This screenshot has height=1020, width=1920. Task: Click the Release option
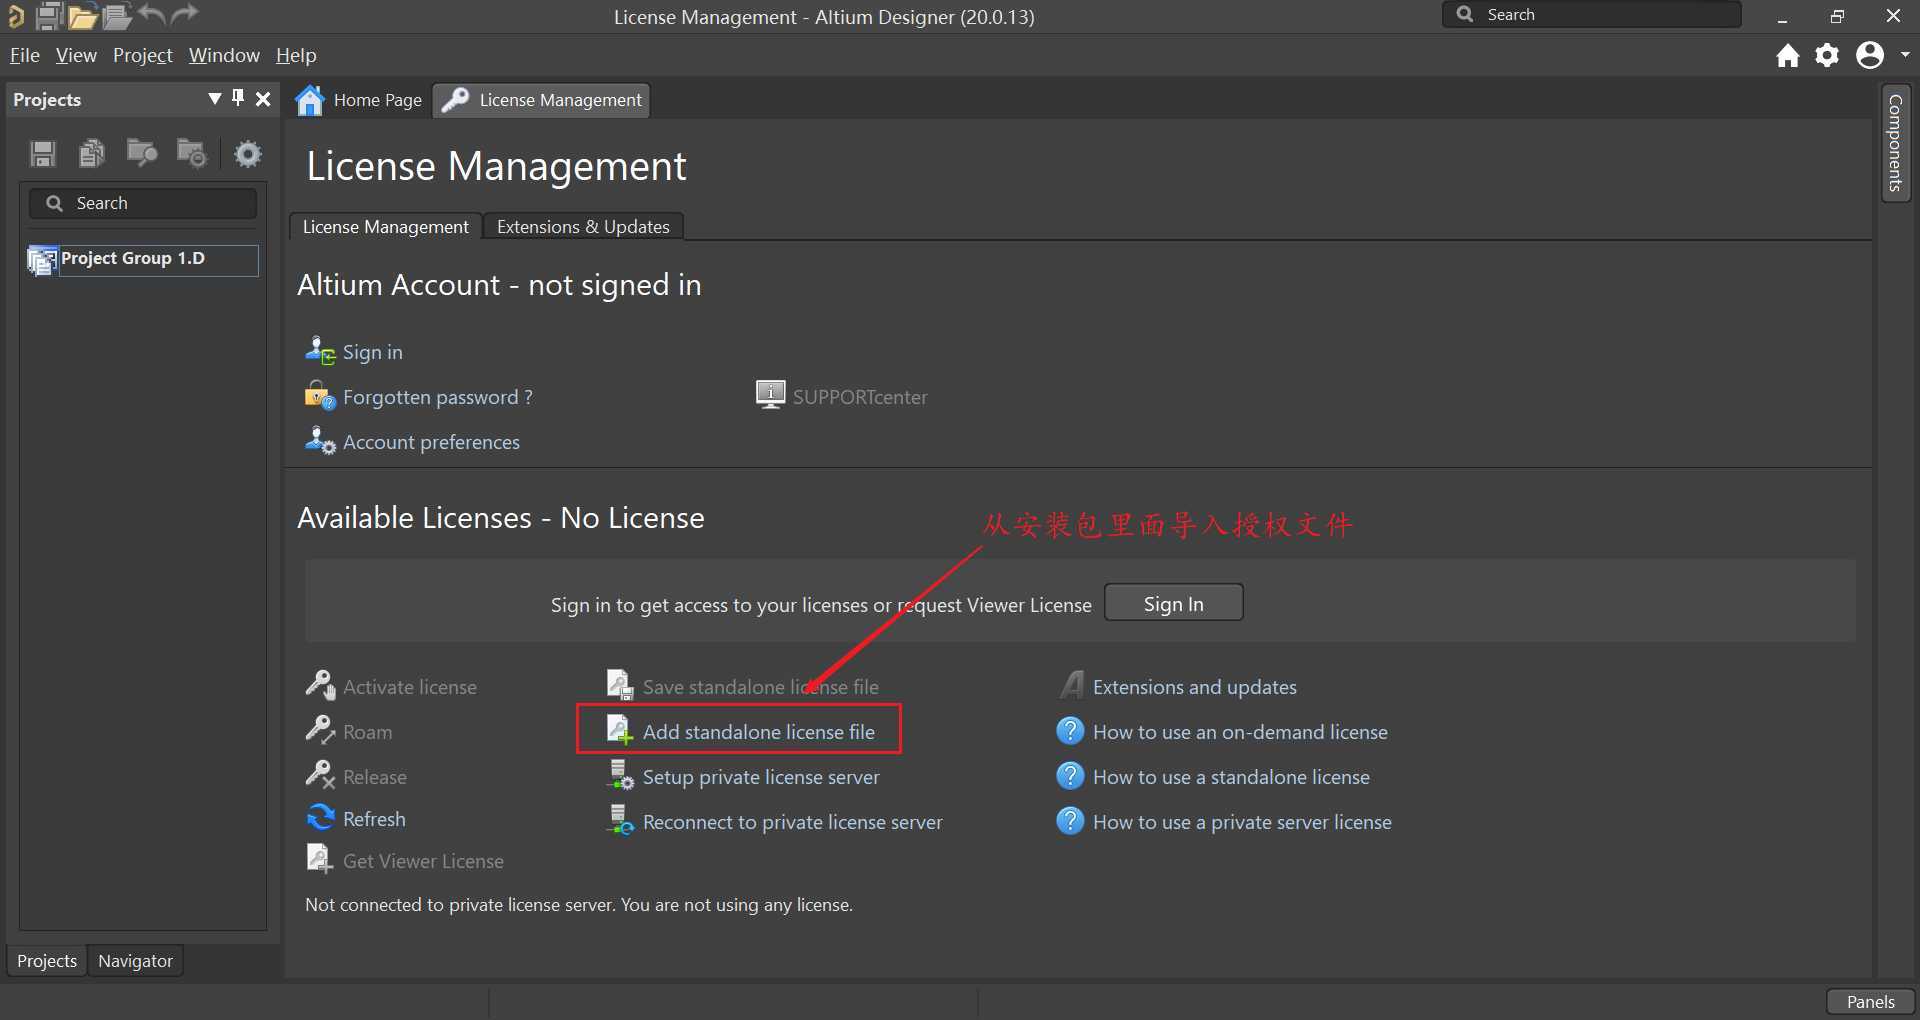(375, 777)
